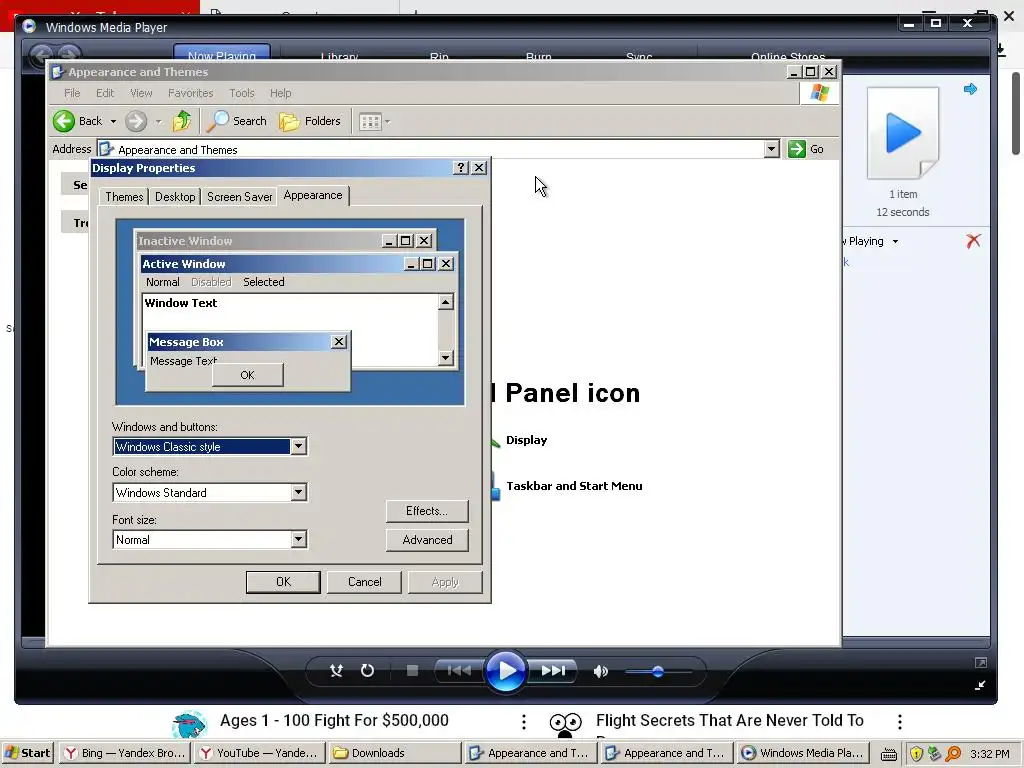Adjust the Media Player volume slider
The height and width of the screenshot is (768, 1024).
click(658, 671)
